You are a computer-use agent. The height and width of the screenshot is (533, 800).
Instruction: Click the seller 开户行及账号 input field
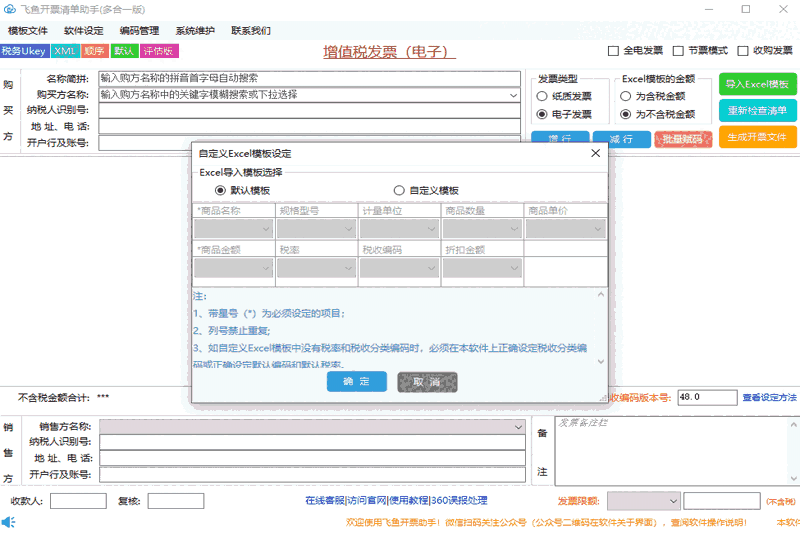[x=312, y=475]
